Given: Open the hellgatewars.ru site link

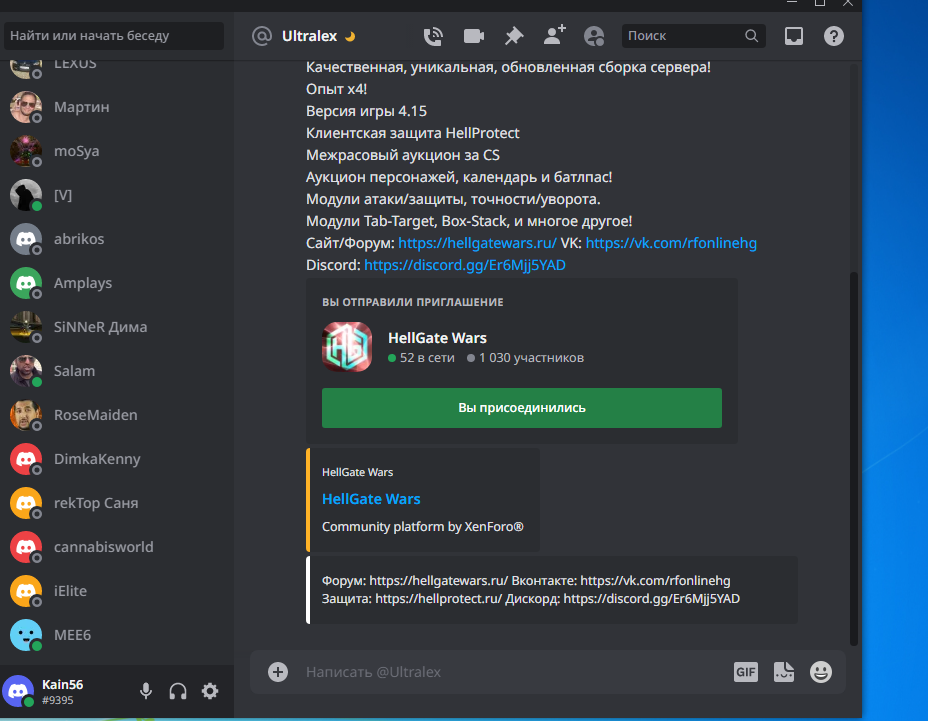Looking at the screenshot, I should click(x=477, y=243).
